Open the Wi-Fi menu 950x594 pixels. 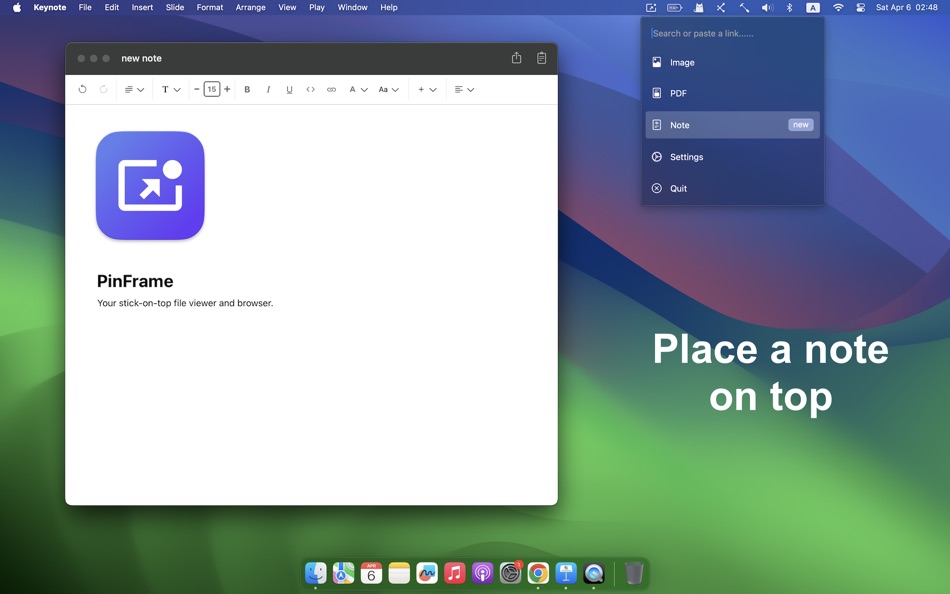coord(838,7)
